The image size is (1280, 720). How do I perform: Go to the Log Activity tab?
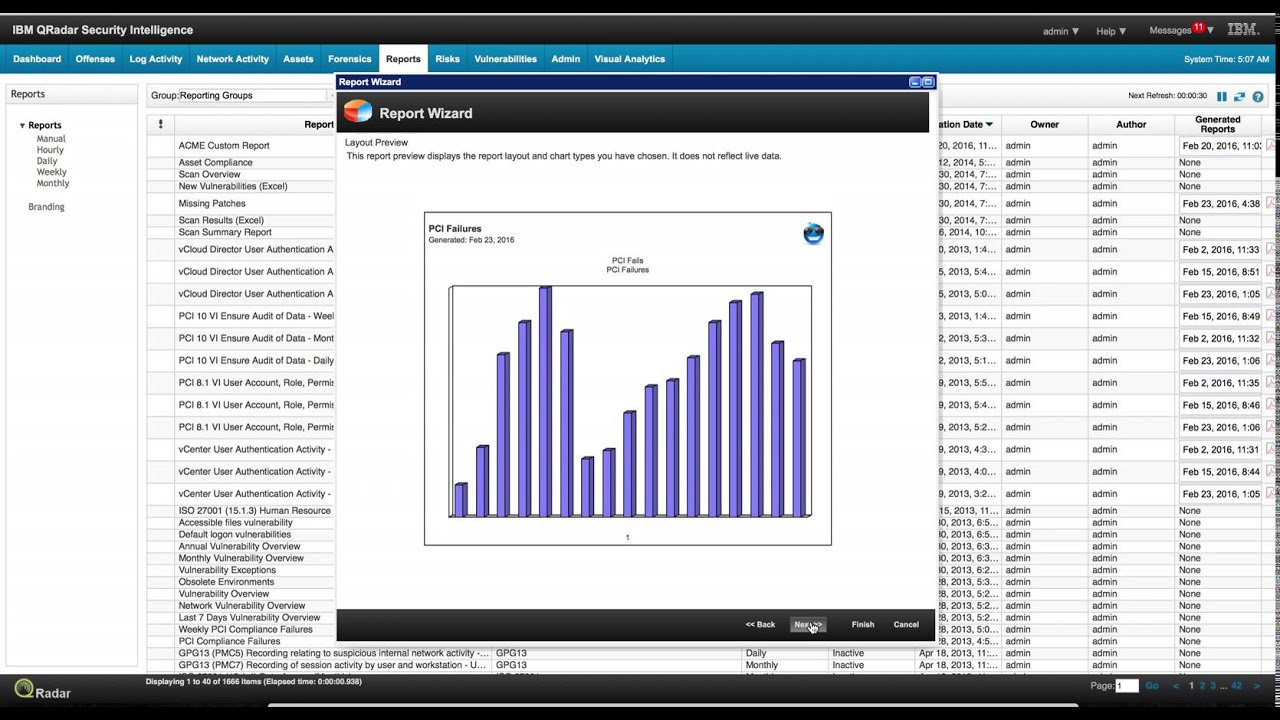pyautogui.click(x=156, y=59)
